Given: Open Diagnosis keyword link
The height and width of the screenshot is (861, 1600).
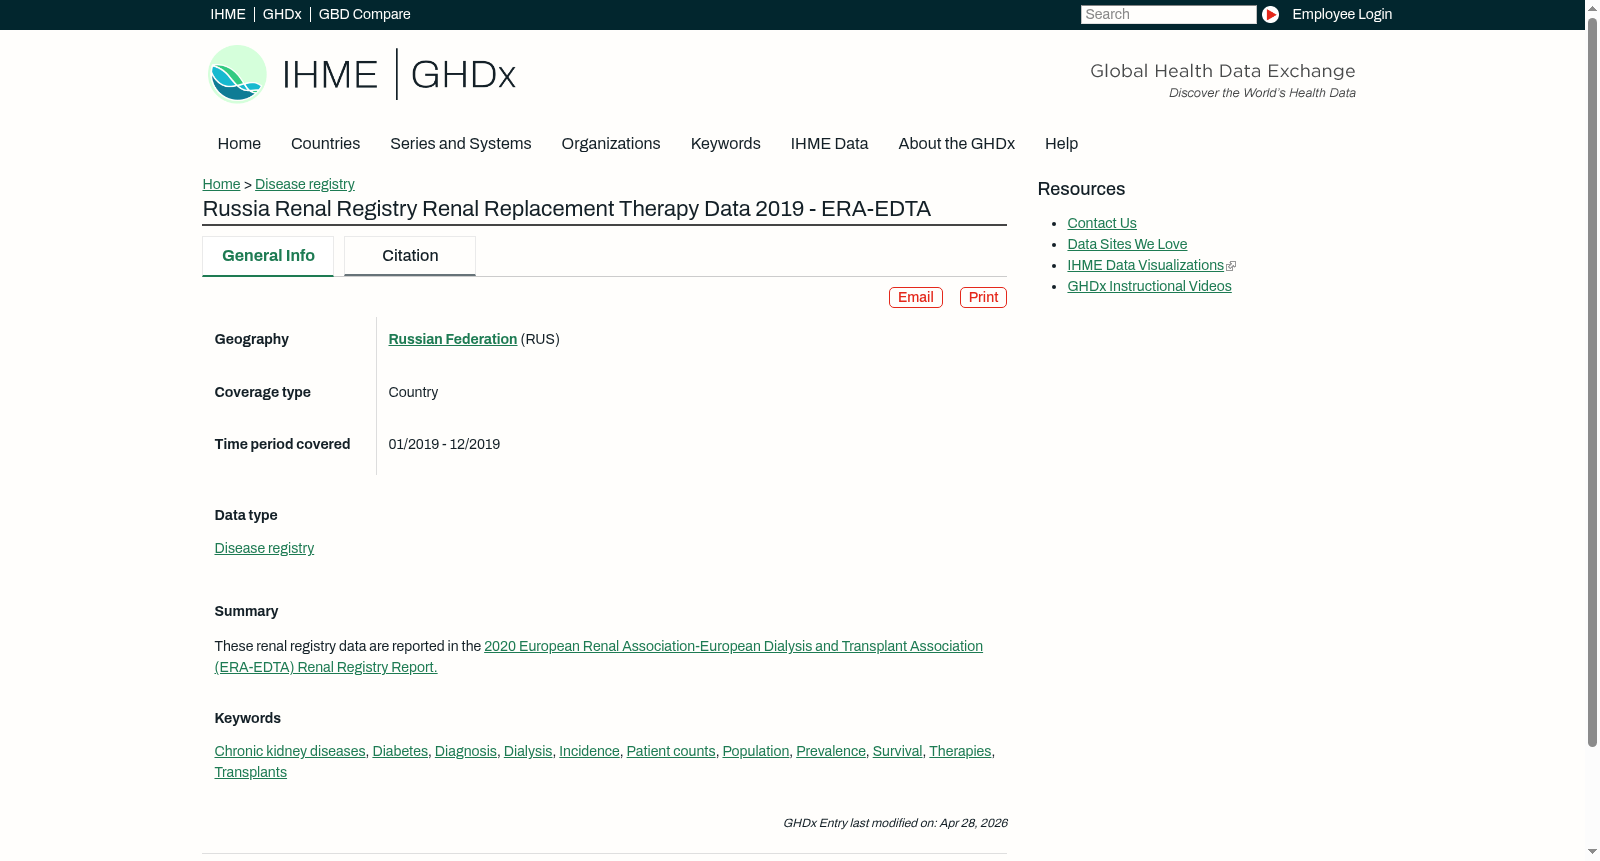Looking at the screenshot, I should coord(466,751).
